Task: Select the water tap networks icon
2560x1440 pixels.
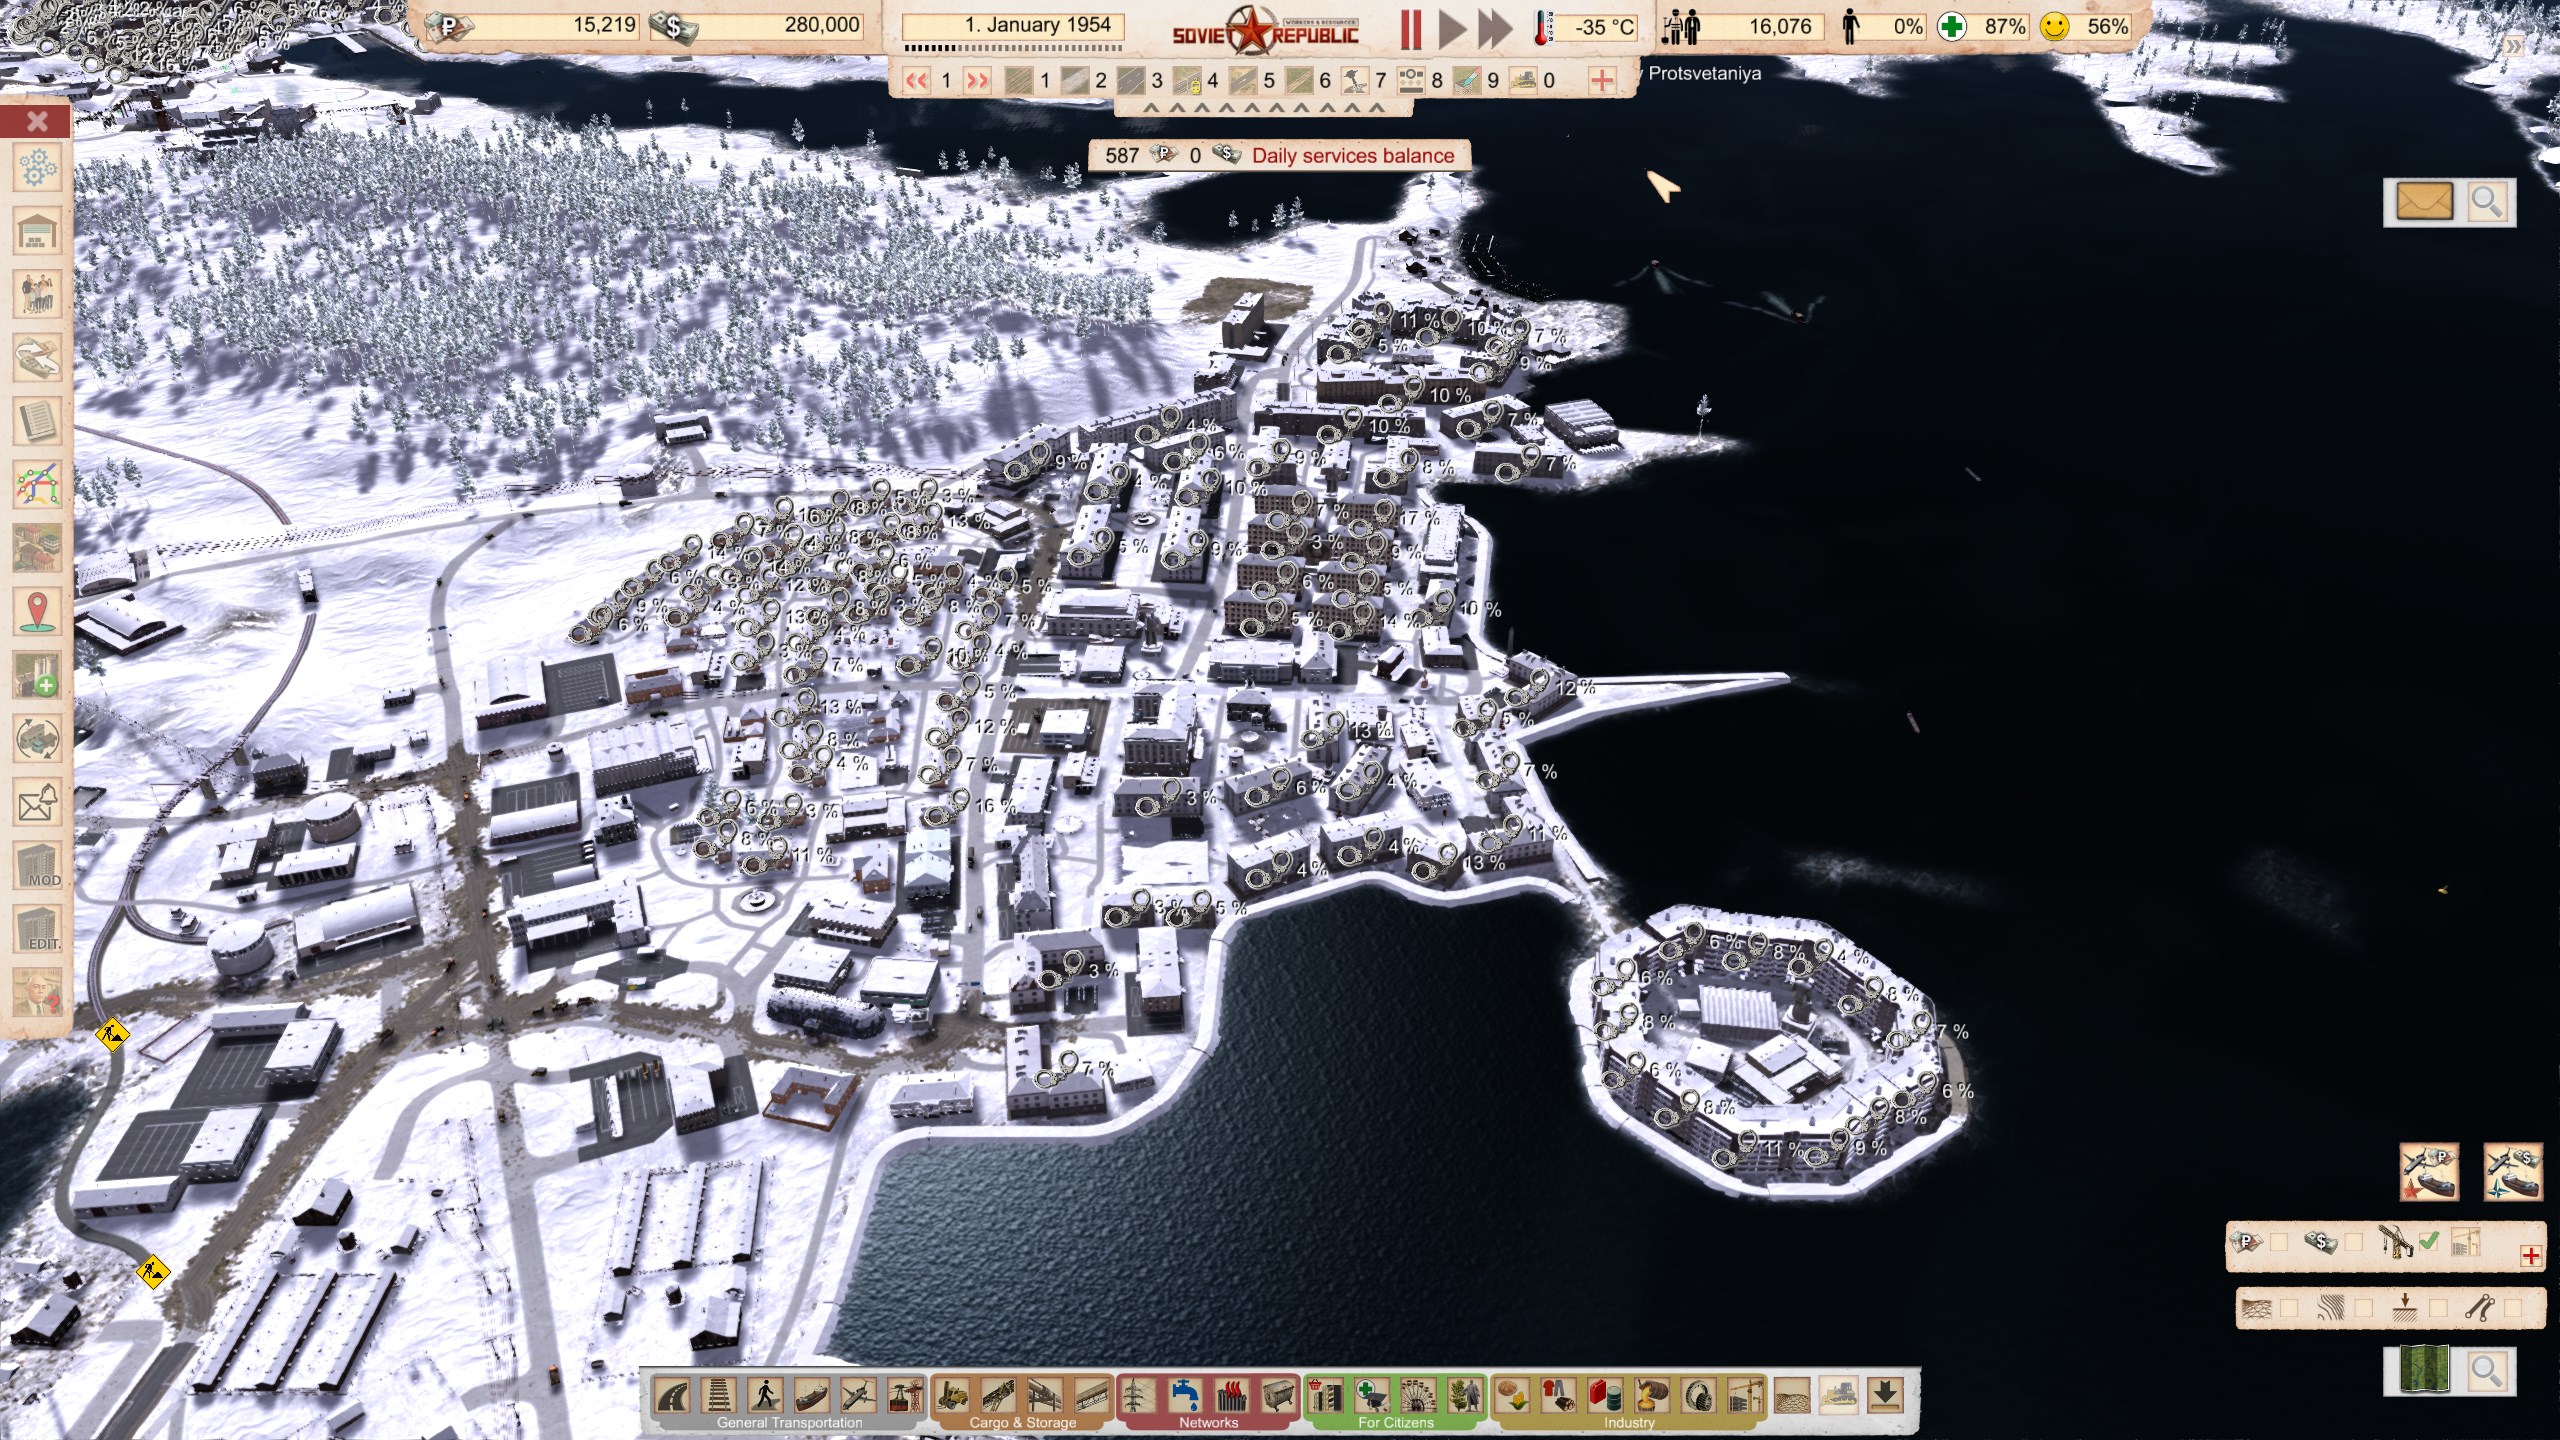Action: coord(1184,1394)
